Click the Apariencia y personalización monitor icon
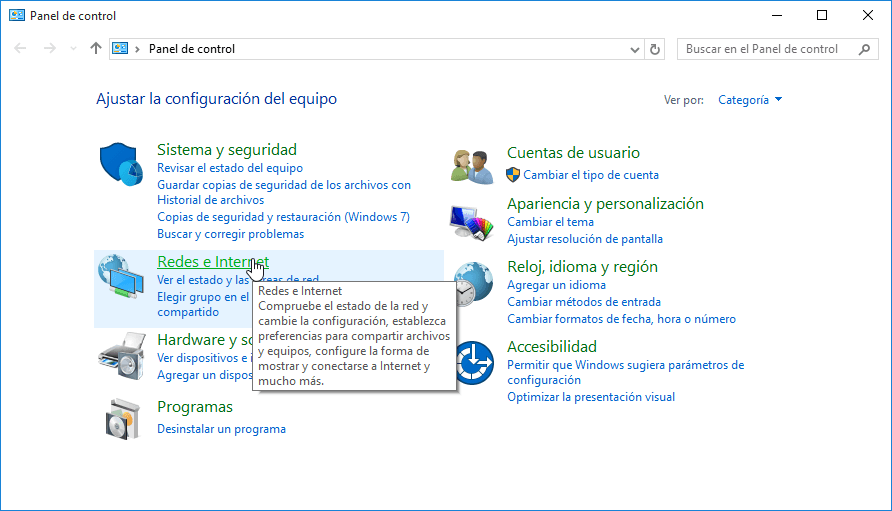 click(471, 222)
